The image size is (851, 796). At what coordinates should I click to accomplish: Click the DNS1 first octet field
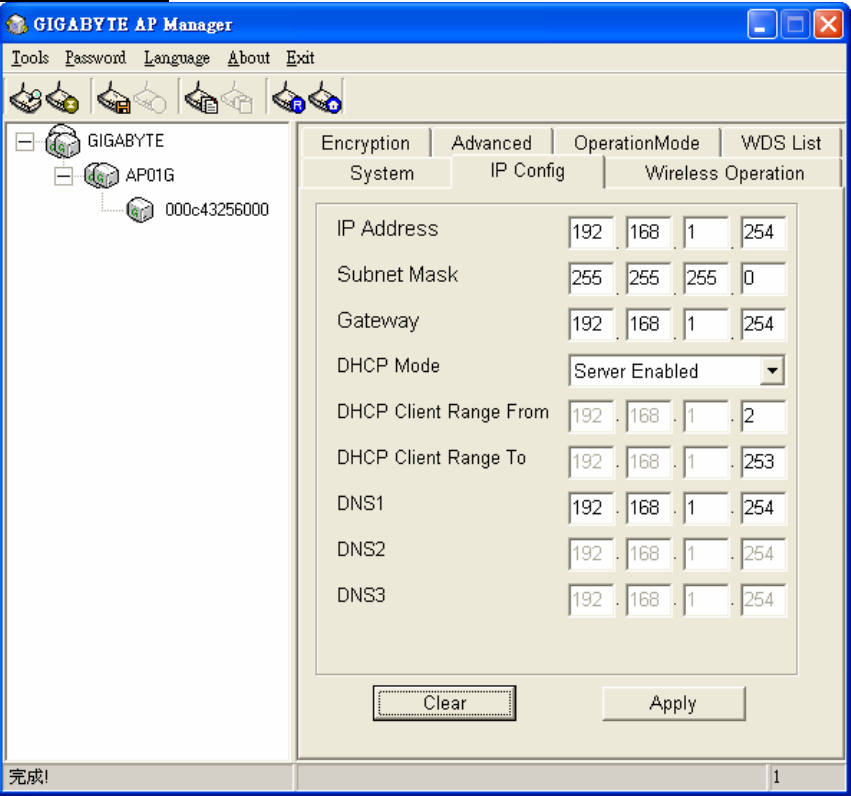click(x=591, y=508)
